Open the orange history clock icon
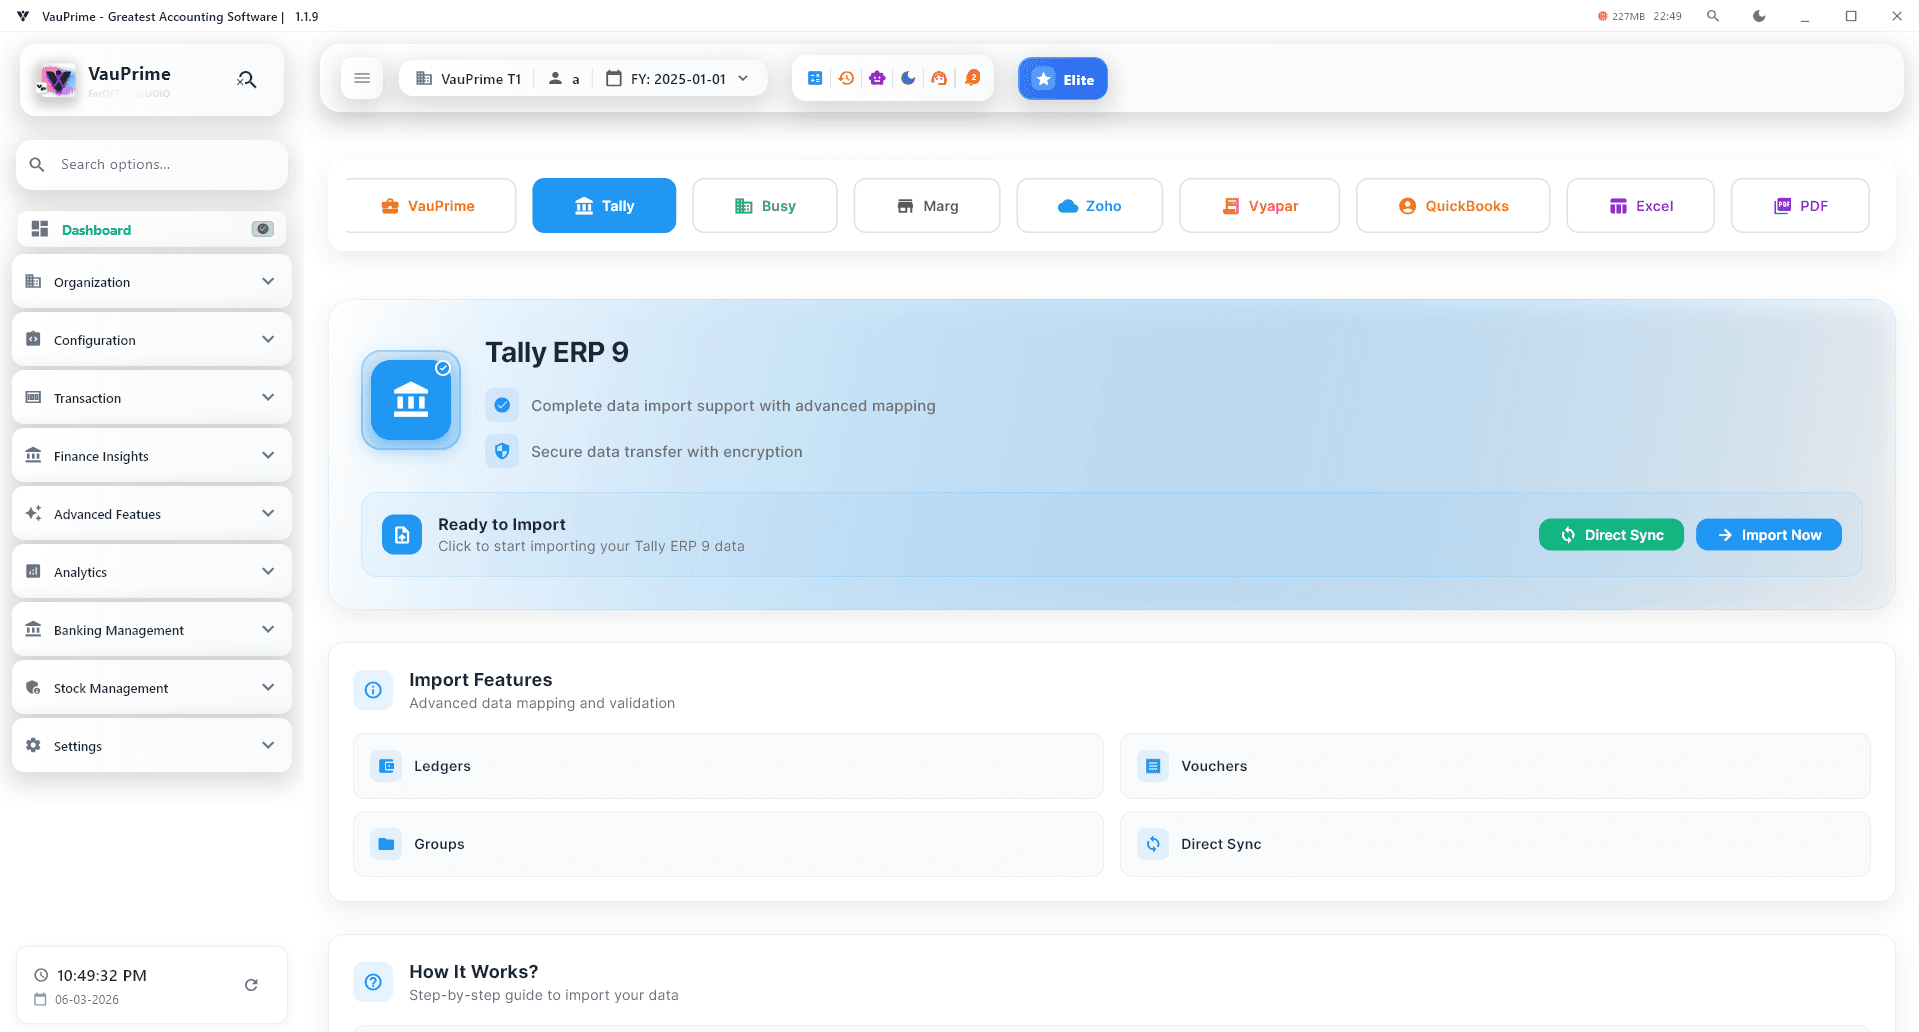This screenshot has height=1032, width=1919. click(x=846, y=78)
